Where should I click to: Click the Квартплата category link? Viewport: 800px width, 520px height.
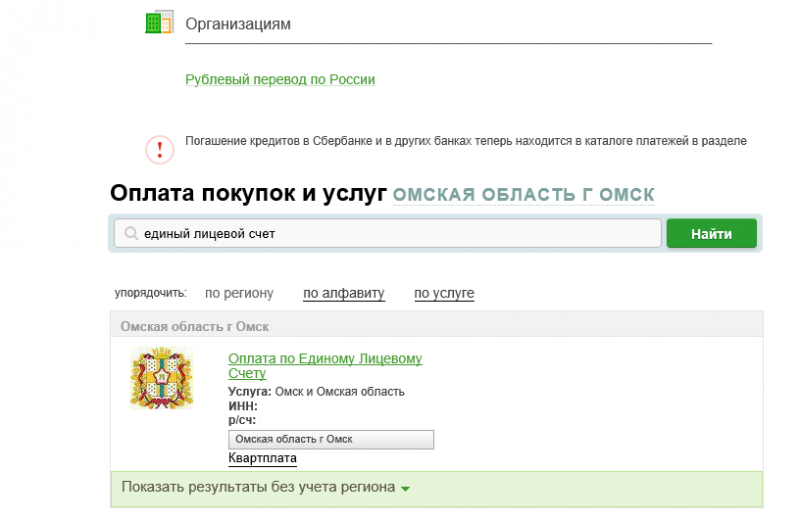pos(262,458)
